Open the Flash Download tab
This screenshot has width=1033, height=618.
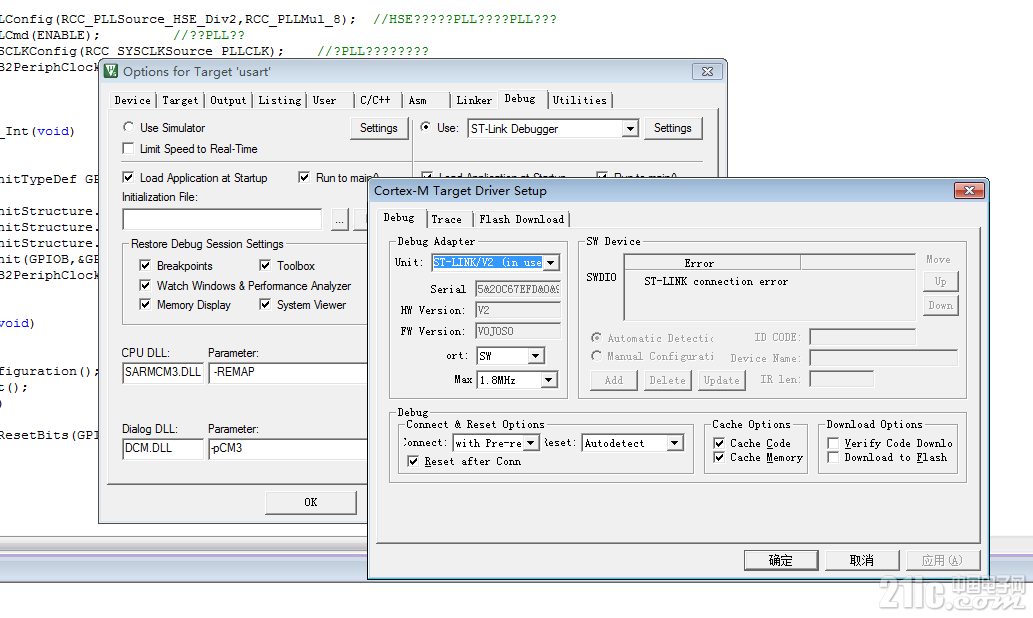(522, 219)
